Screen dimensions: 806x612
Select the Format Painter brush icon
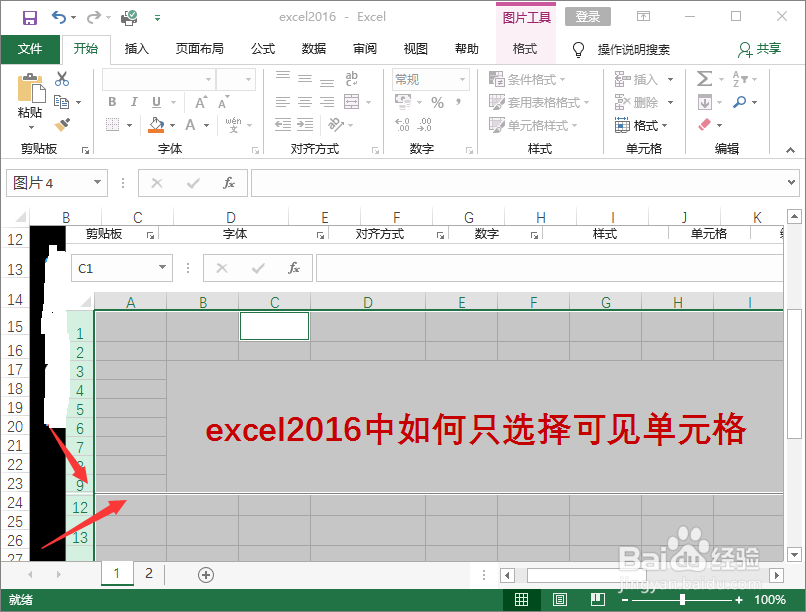point(62,124)
